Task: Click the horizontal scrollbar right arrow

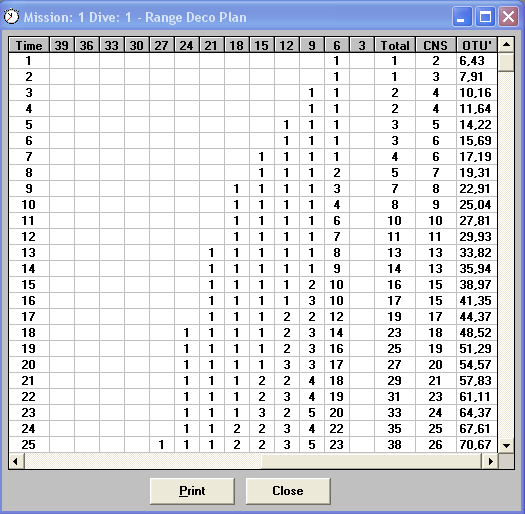Action: [x=491, y=461]
